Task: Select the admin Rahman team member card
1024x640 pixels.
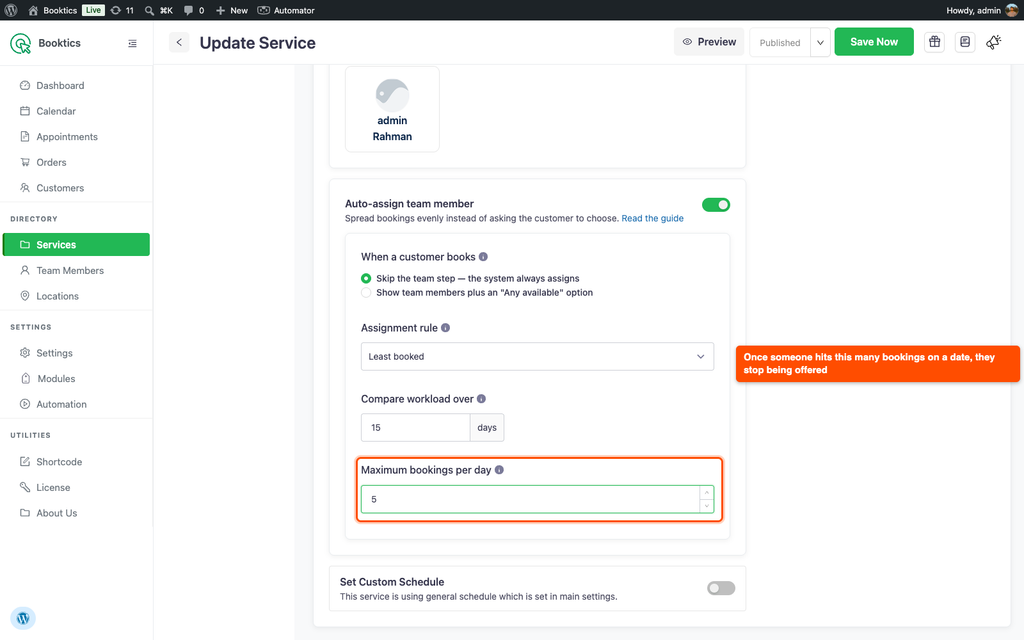Action: pos(392,109)
